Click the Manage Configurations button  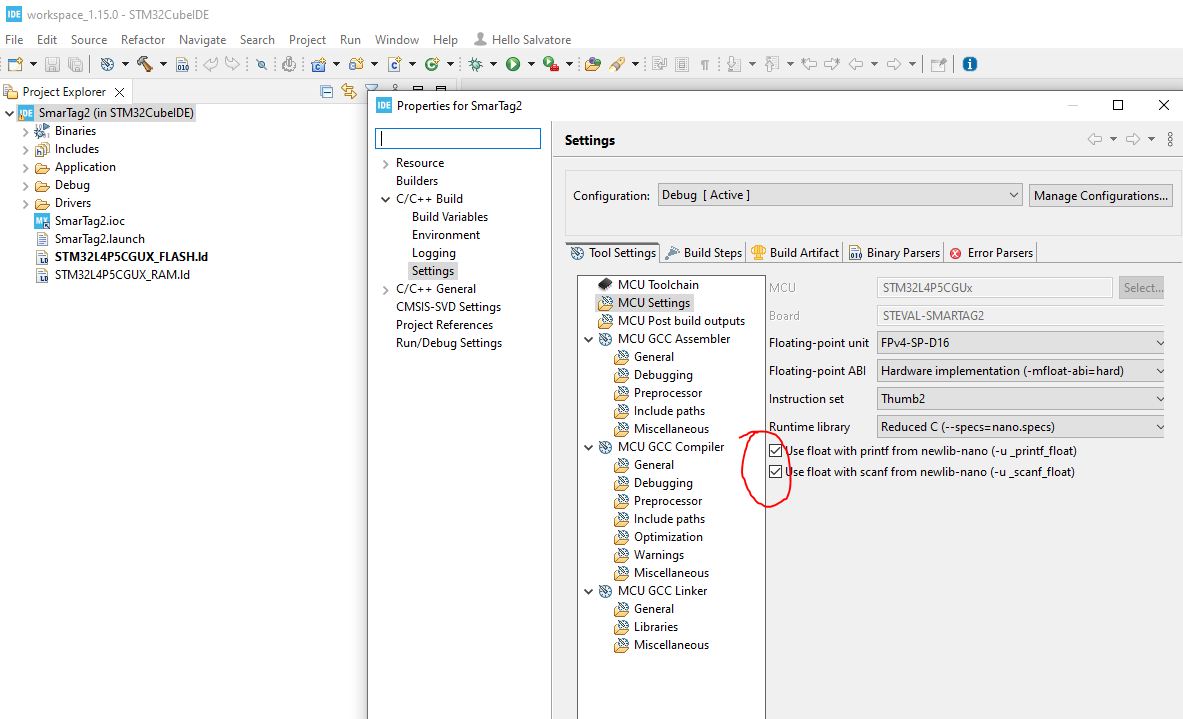1100,195
